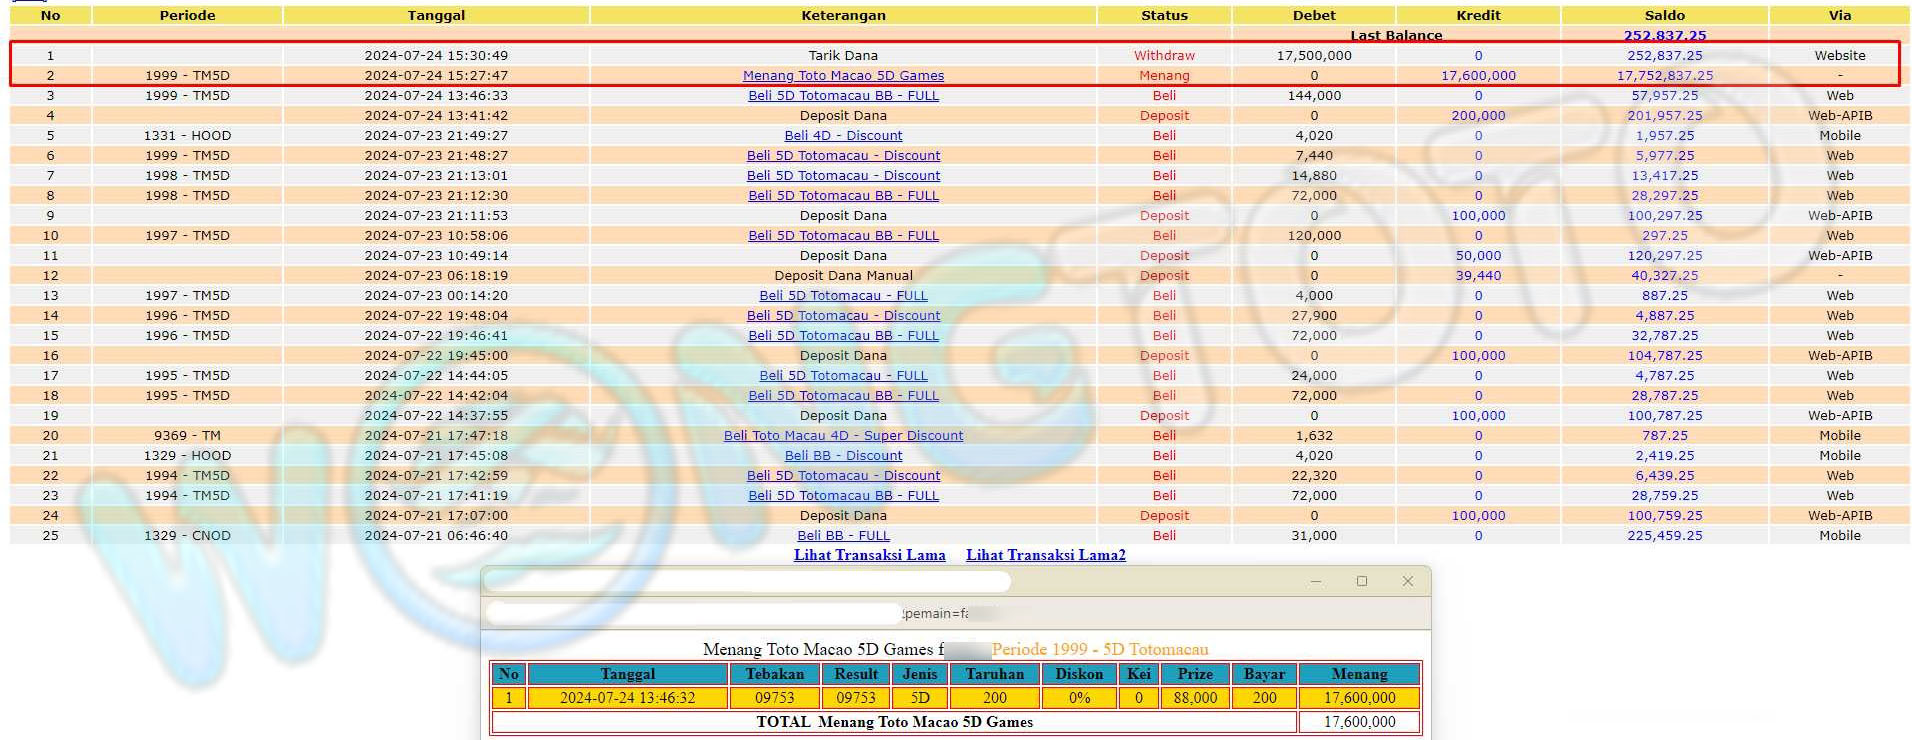Open the Menang Toto Macao 5D Games link

tap(843, 76)
